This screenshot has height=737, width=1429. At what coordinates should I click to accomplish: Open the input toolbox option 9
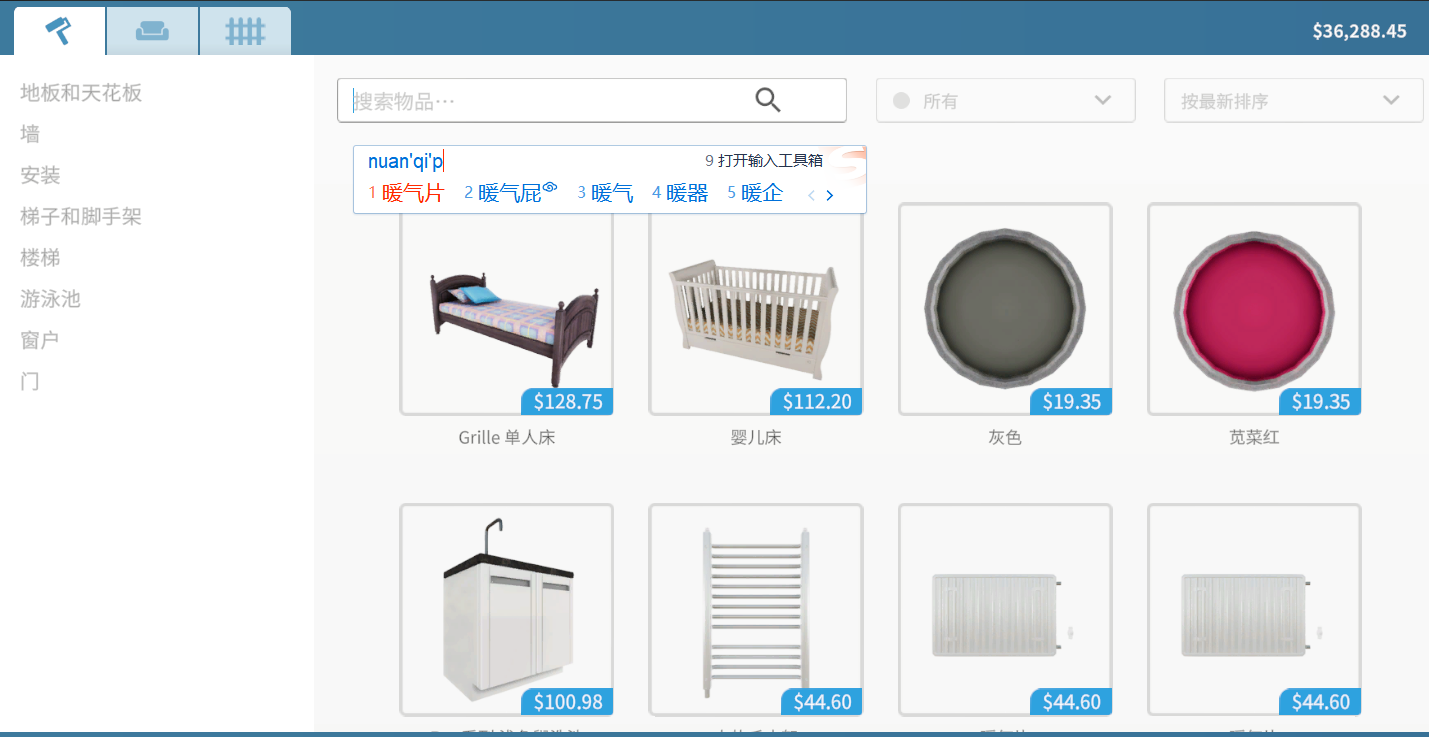(x=764, y=160)
